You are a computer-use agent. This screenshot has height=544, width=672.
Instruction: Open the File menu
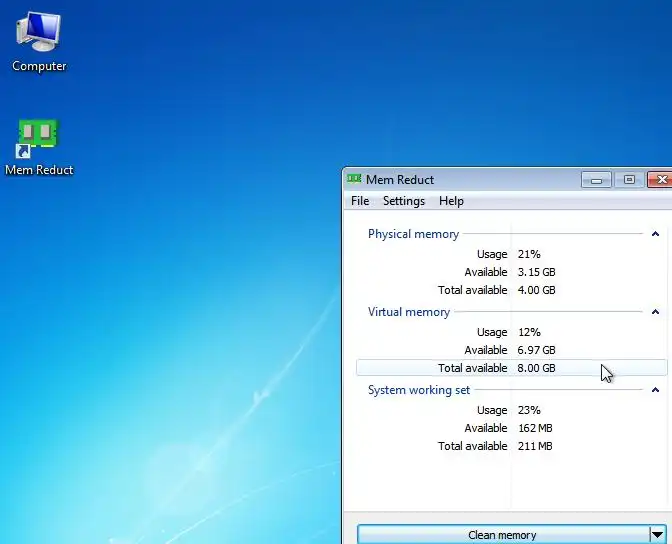360,201
